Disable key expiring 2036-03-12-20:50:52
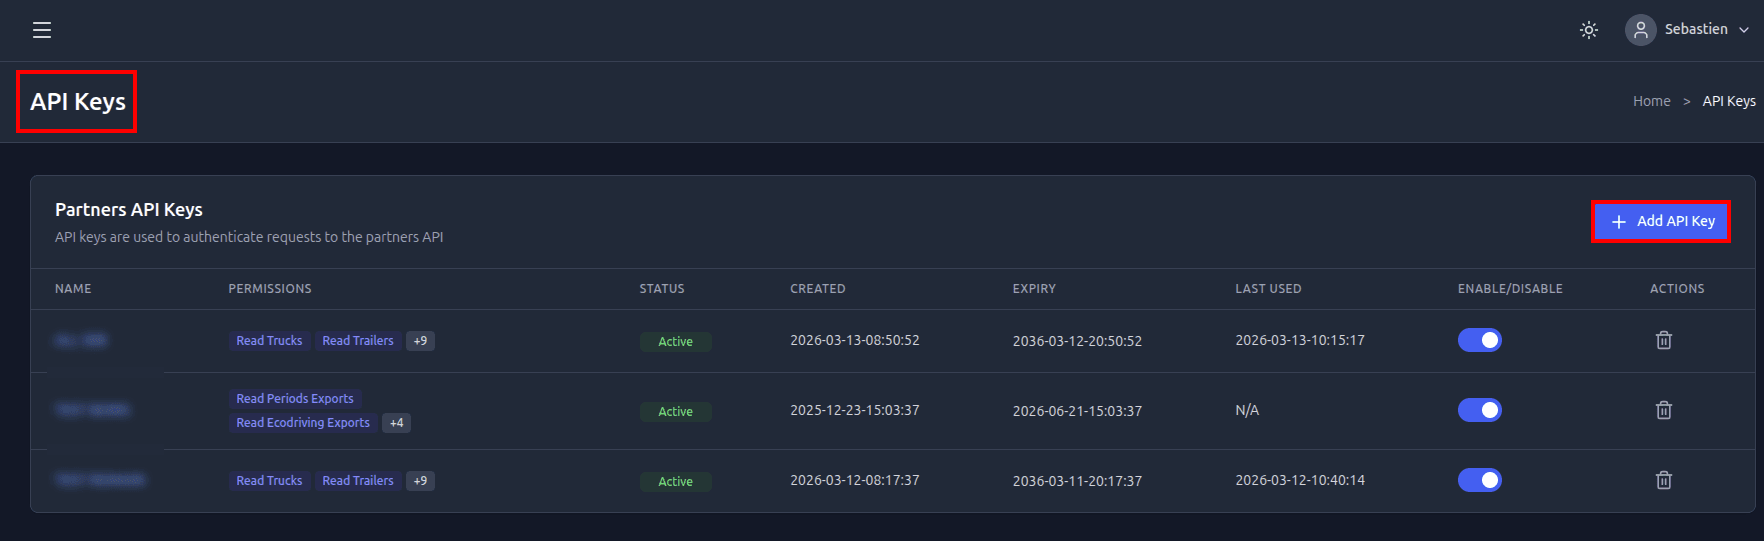 (x=1480, y=340)
